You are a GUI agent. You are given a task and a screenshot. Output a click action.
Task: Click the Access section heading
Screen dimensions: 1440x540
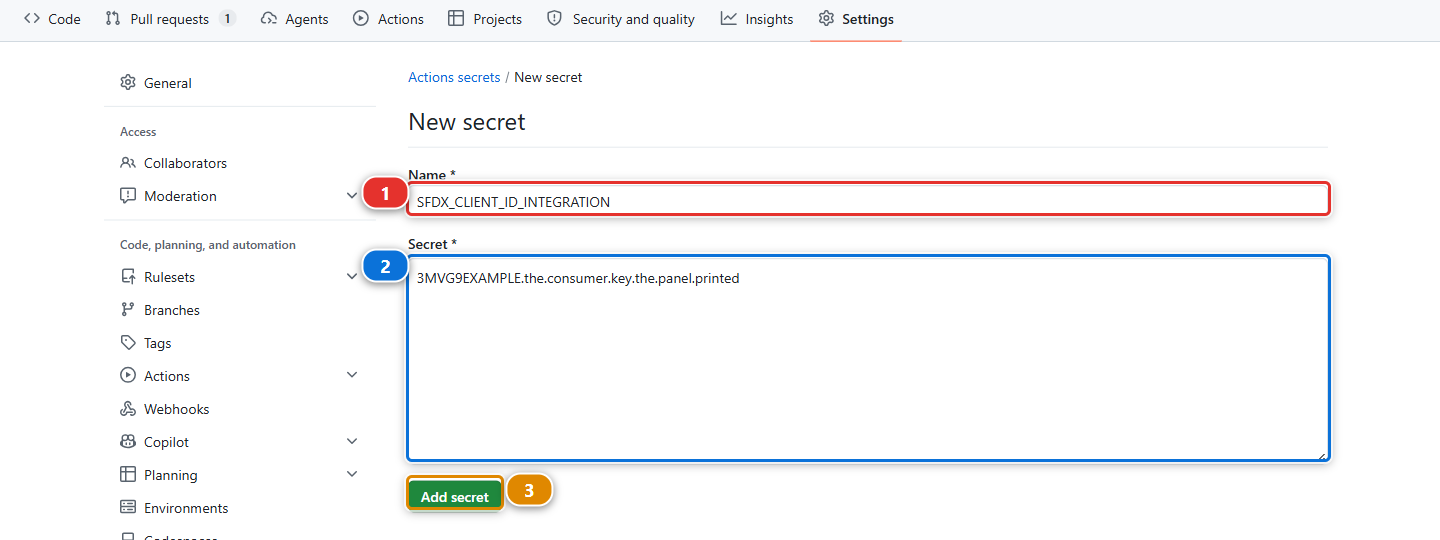tap(138, 132)
